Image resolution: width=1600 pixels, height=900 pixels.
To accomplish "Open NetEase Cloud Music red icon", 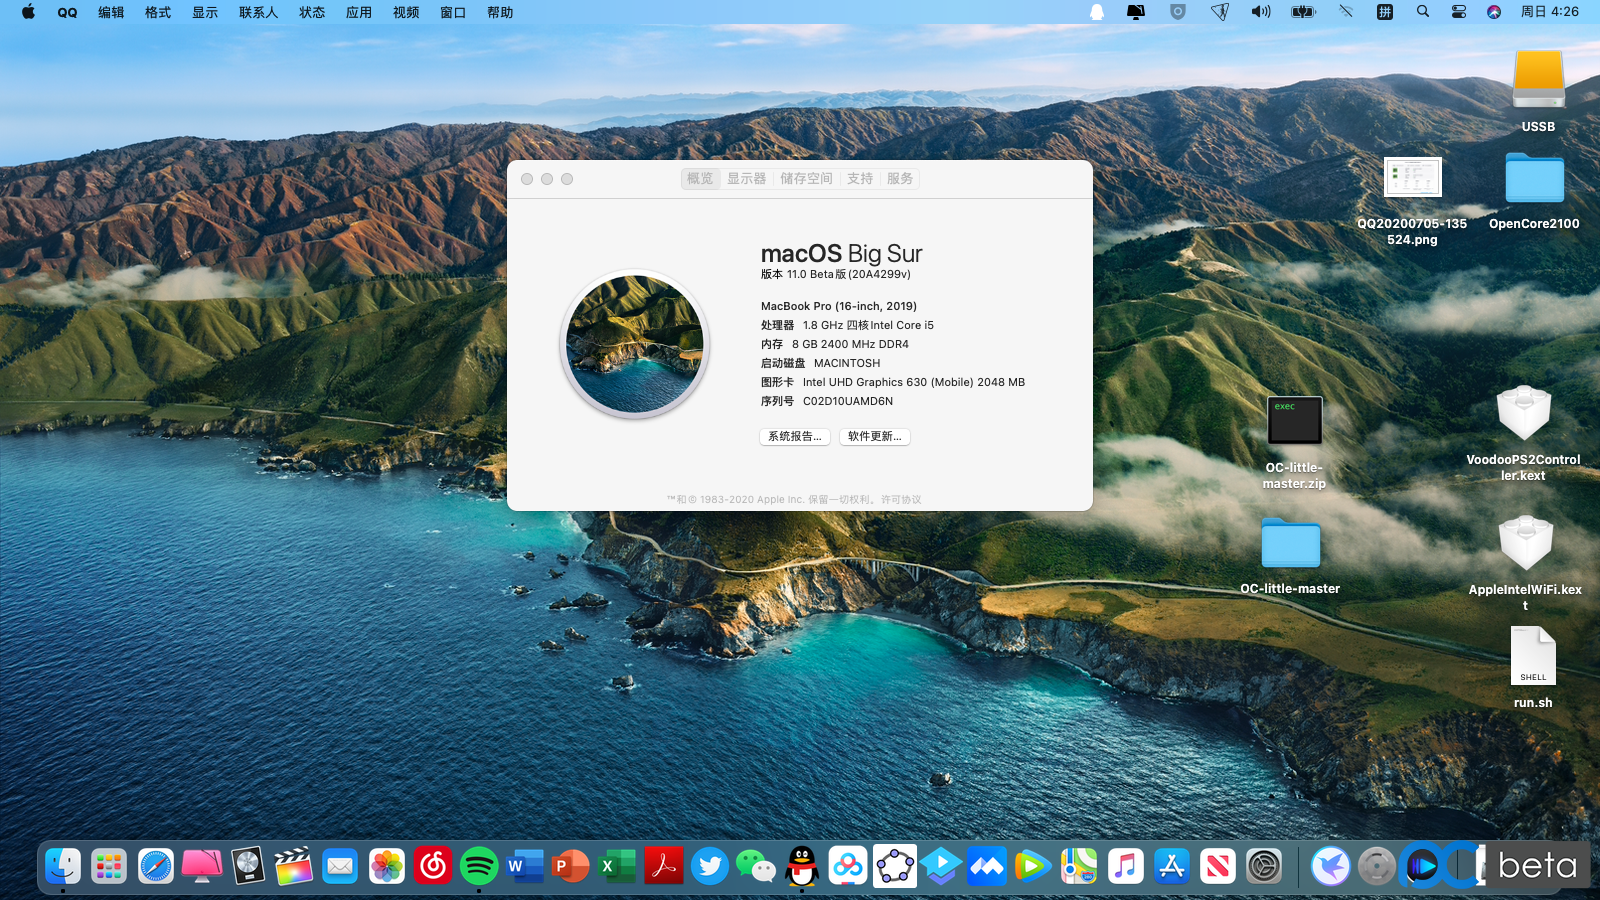I will click(x=433, y=866).
